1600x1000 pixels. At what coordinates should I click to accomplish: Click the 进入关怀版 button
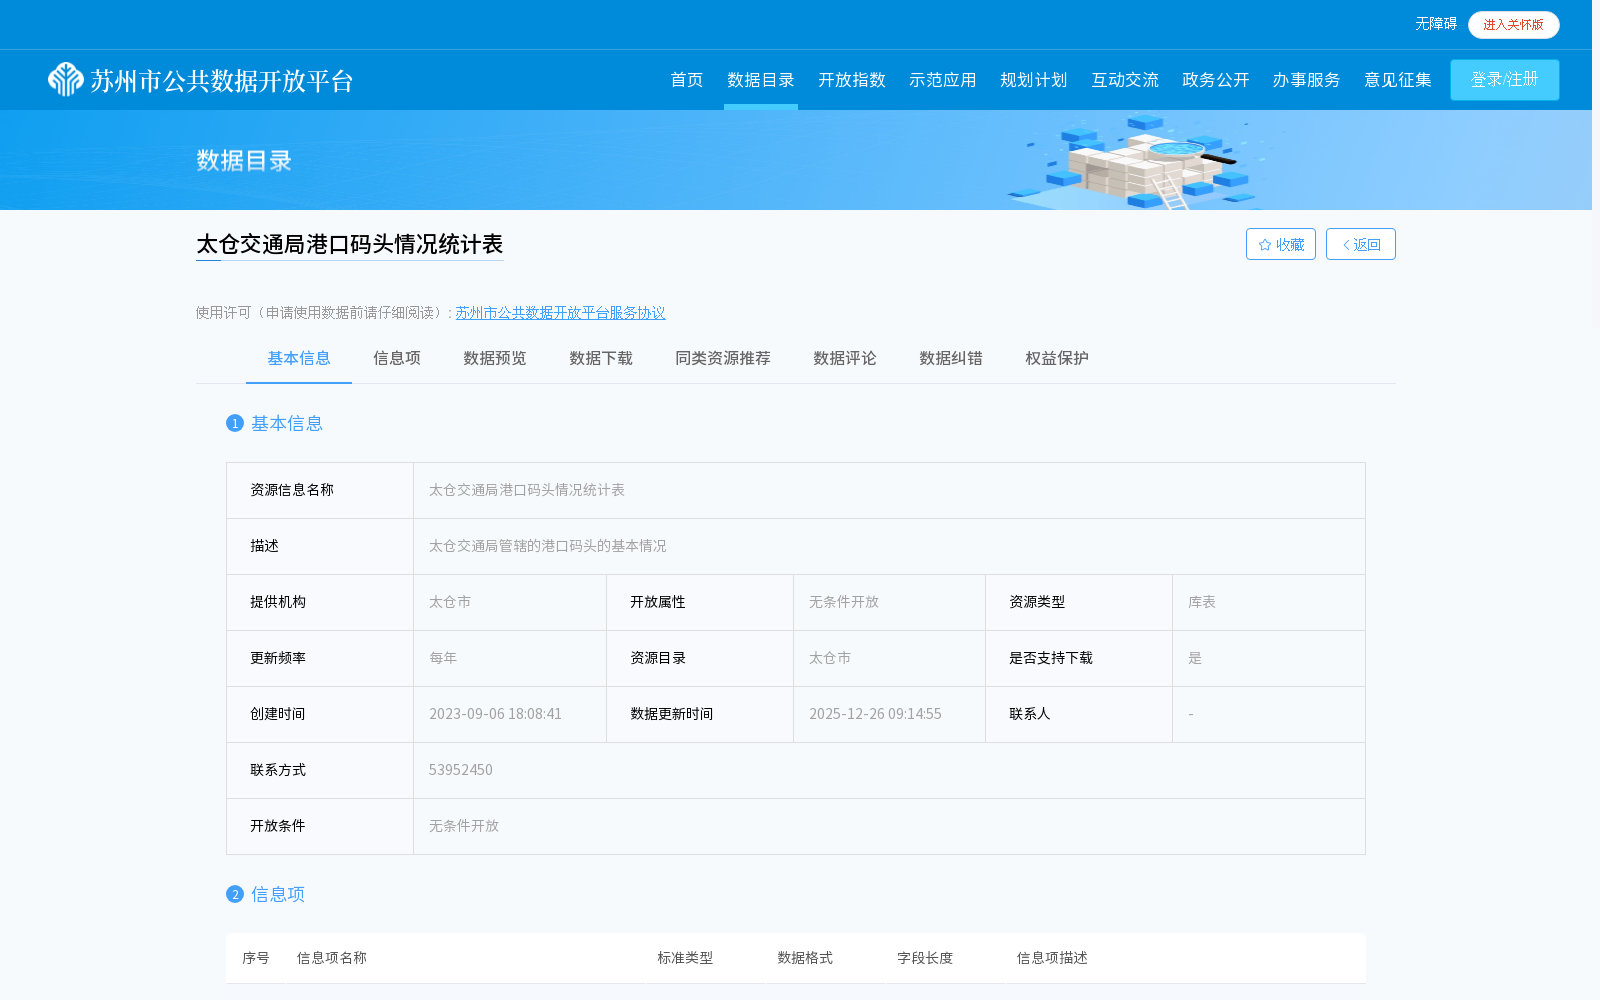coord(1514,25)
